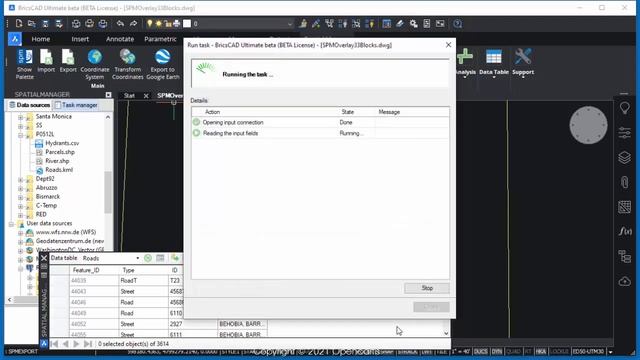Click the layer lightbulb on/off icon
Image resolution: width=640 pixels, height=360 pixels.
pyautogui.click(x=149, y=24)
